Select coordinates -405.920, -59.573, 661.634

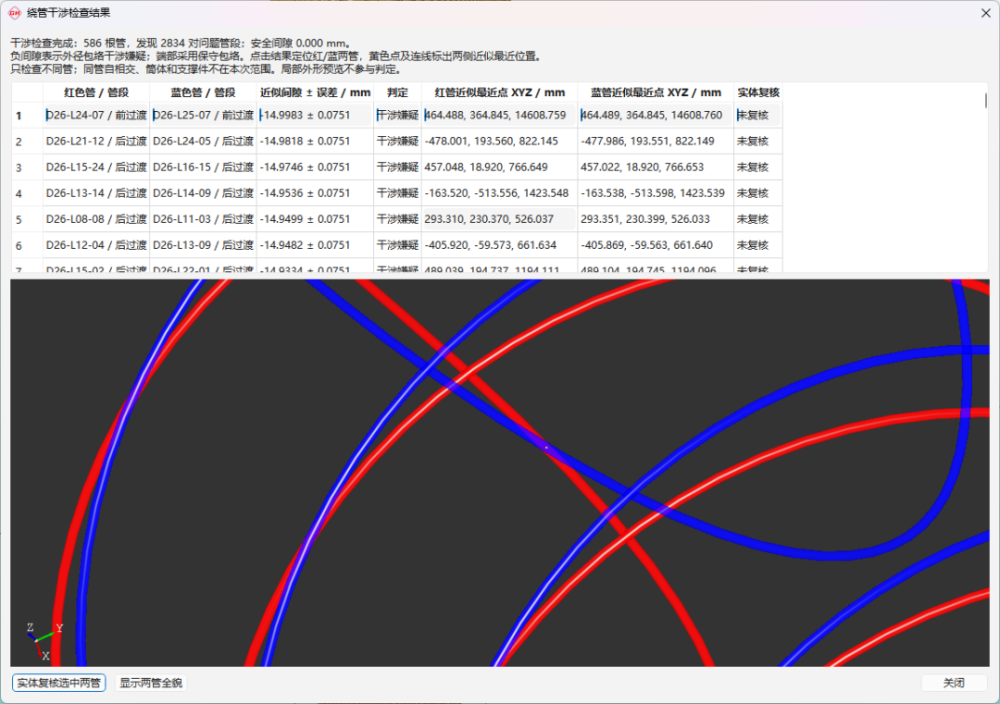coord(500,246)
